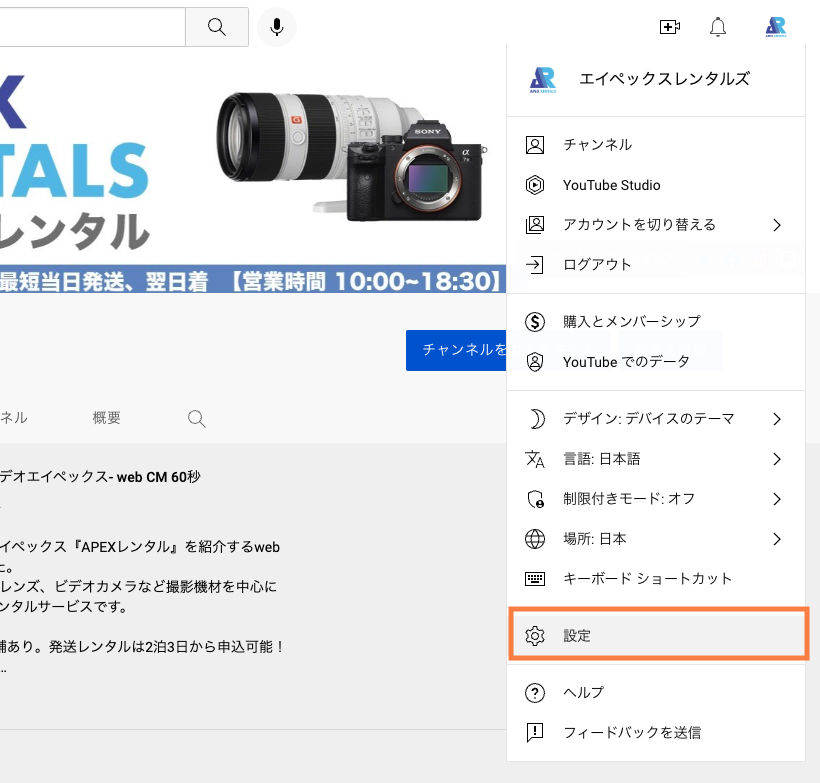Open ヘルプ menu item
The height and width of the screenshot is (783, 820).
656,693
